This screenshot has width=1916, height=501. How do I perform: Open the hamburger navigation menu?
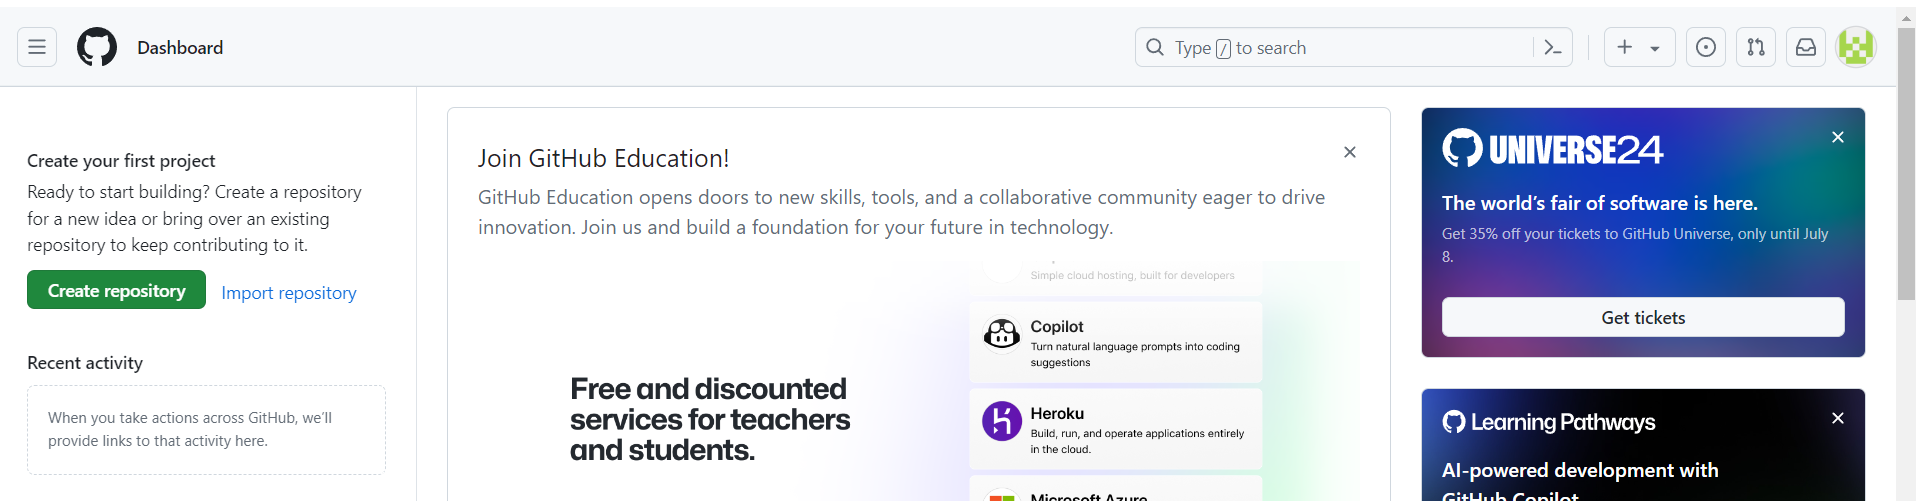37,47
